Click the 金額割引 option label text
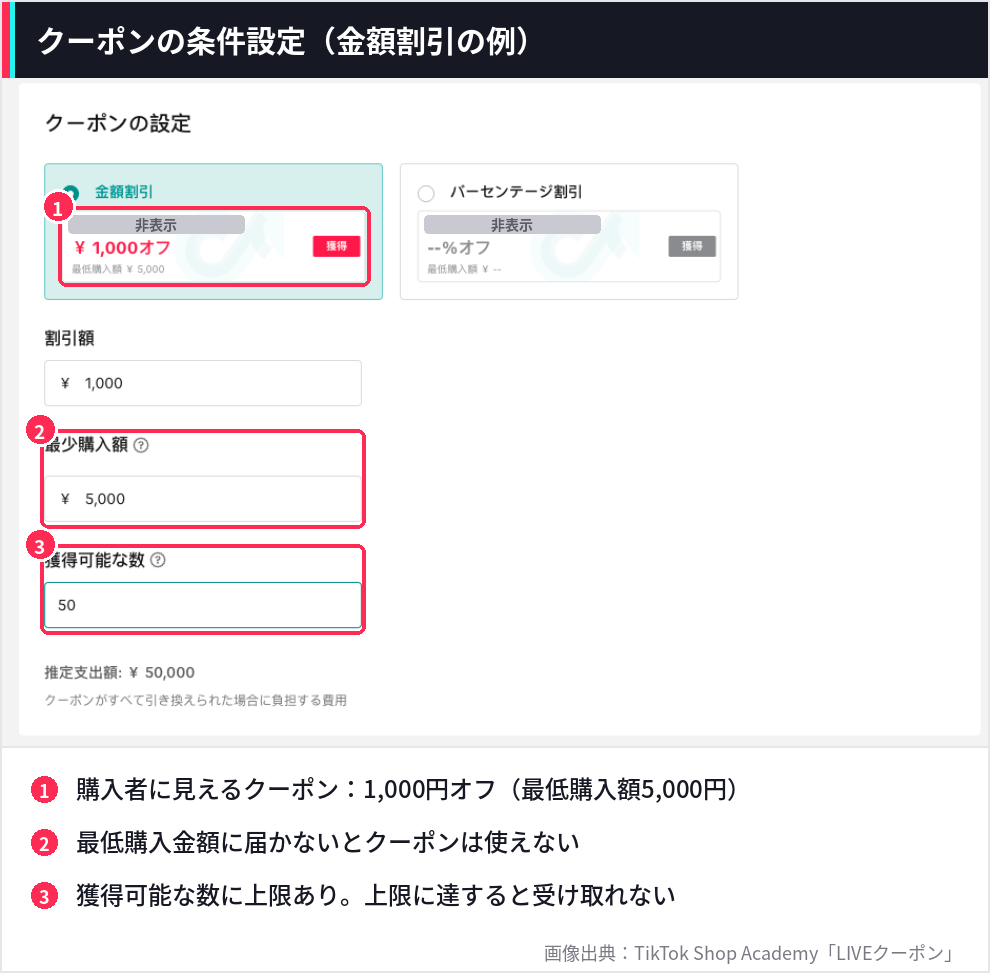 coord(124,192)
